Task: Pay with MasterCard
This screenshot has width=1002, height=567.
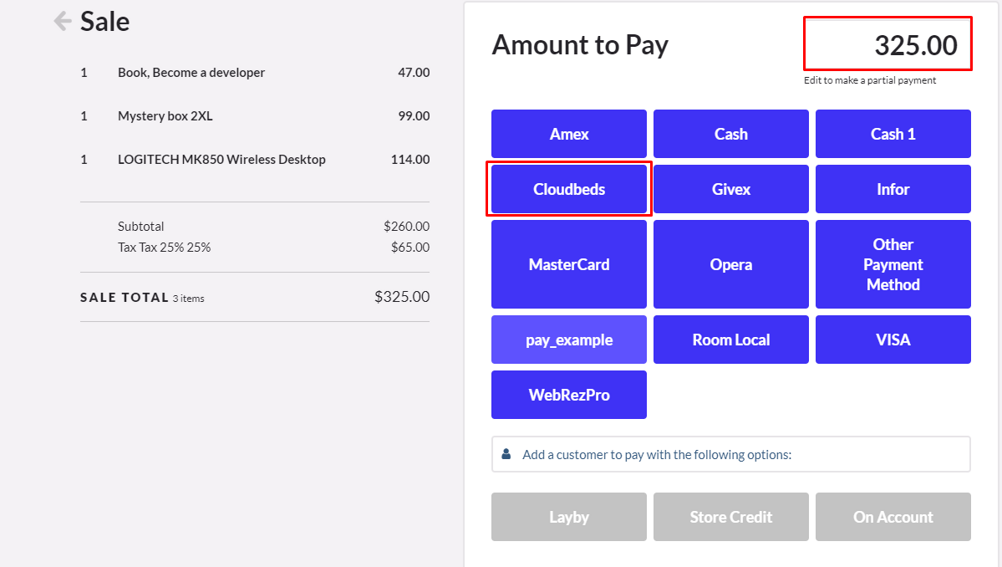Action: click(569, 264)
